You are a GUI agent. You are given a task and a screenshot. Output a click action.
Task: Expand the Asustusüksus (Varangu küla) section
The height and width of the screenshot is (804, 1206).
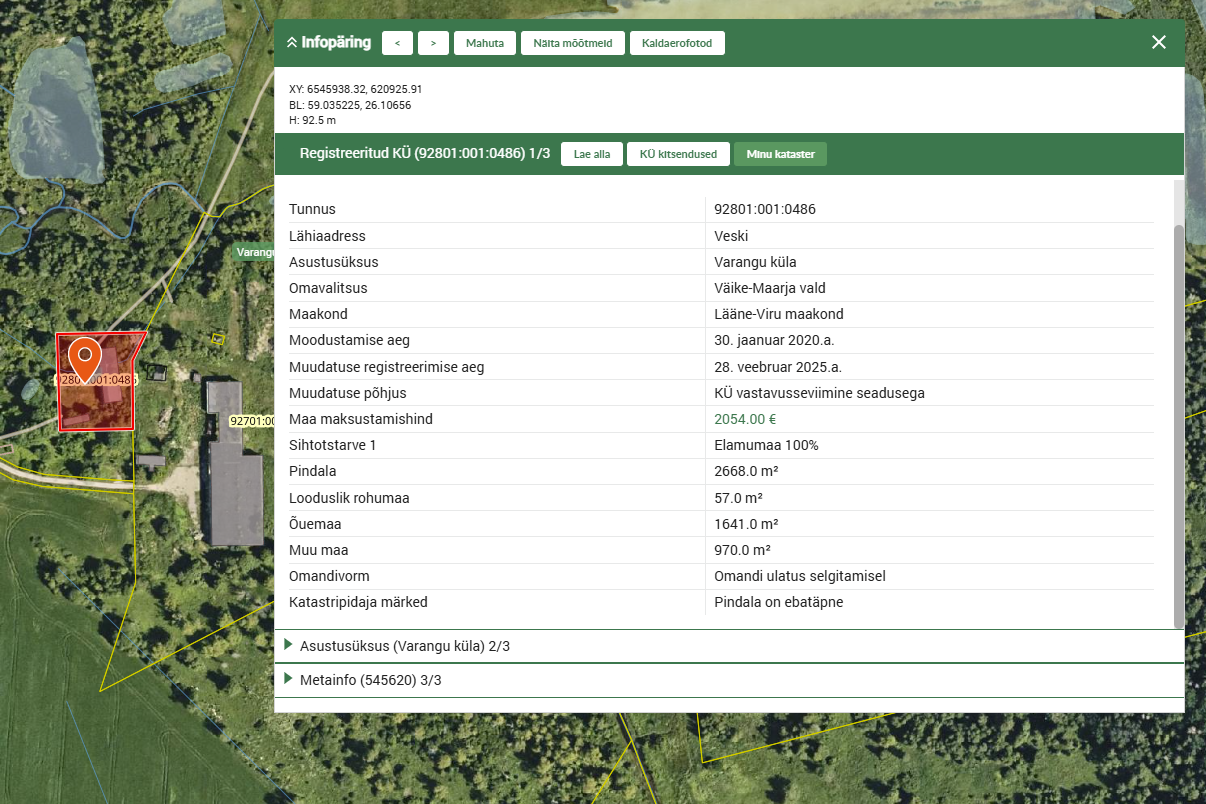tap(405, 646)
